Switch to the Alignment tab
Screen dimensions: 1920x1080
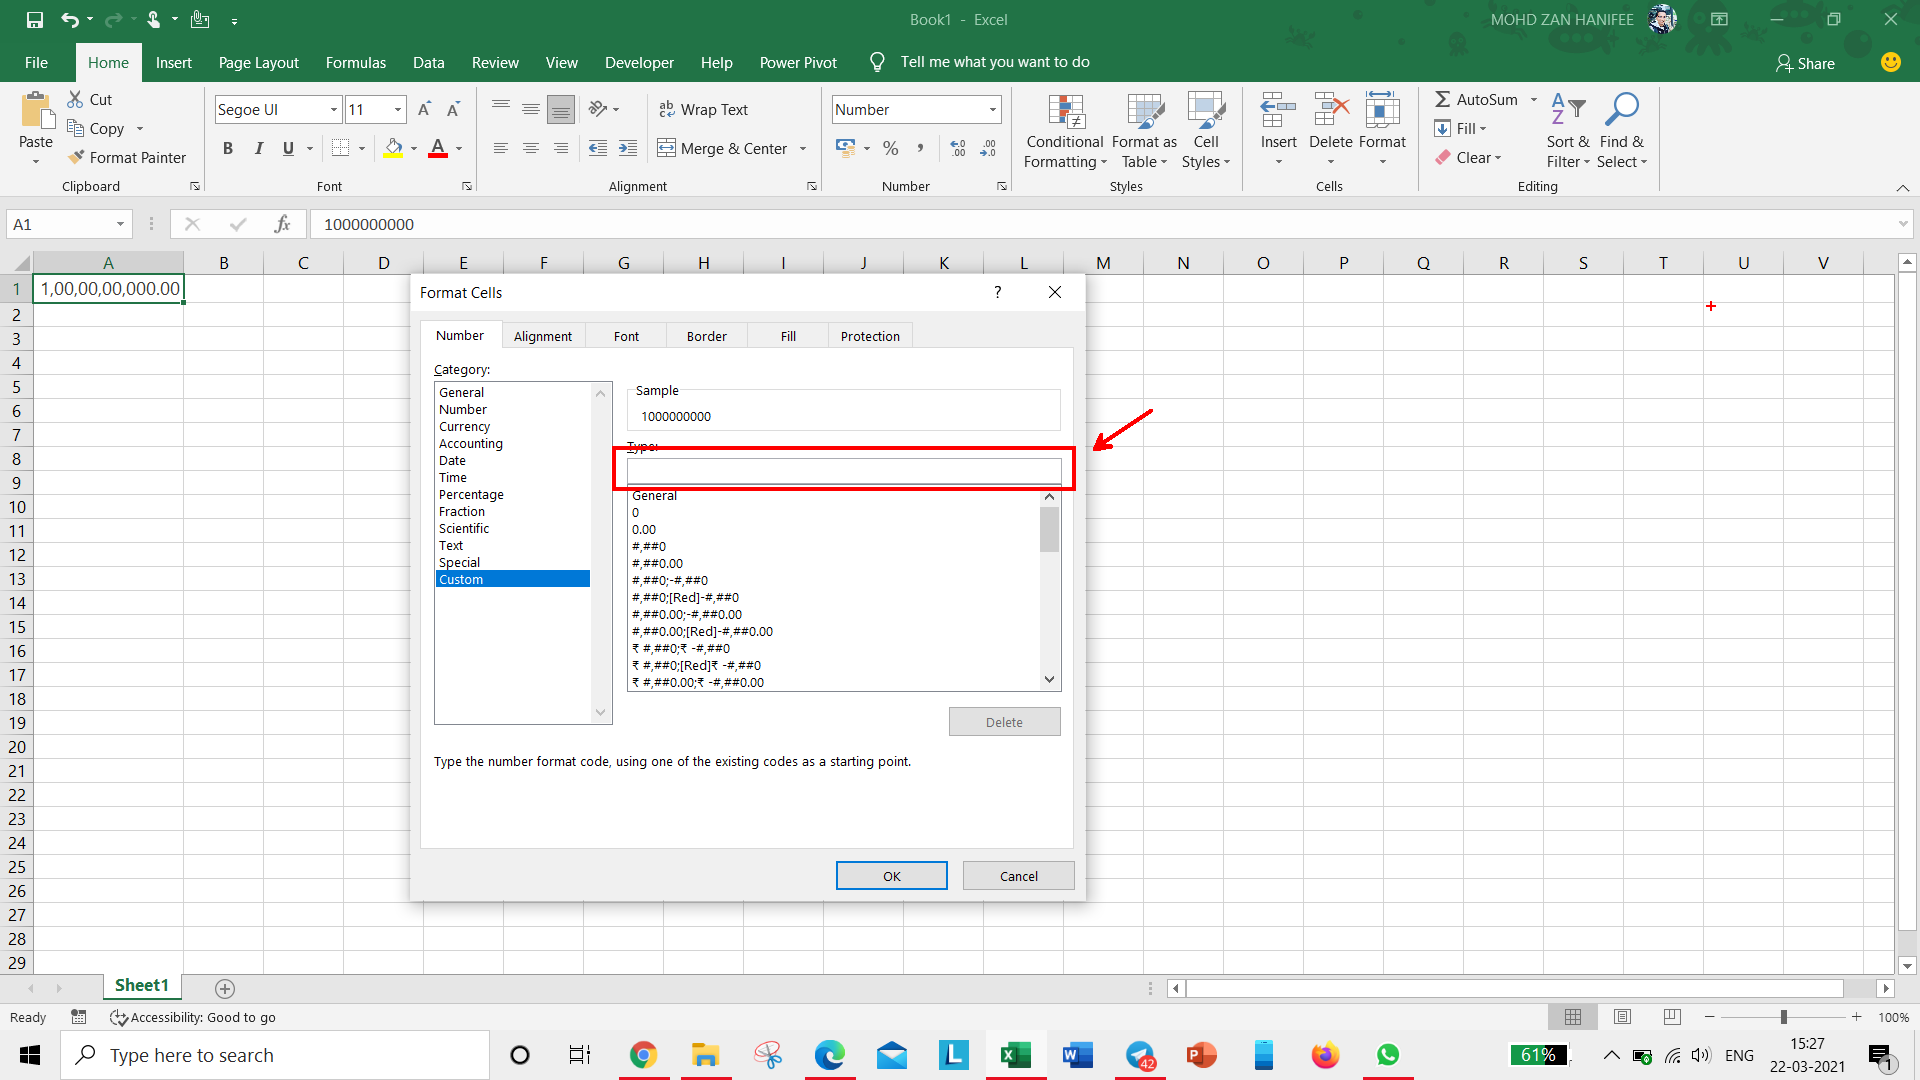click(x=542, y=336)
